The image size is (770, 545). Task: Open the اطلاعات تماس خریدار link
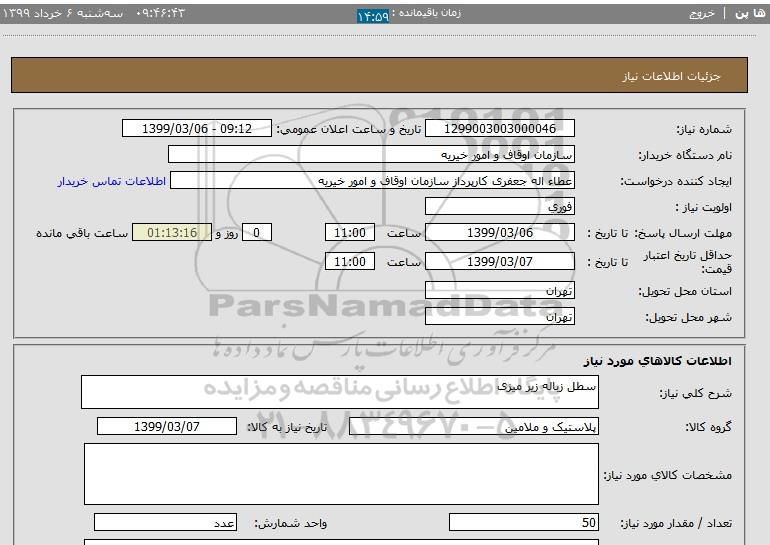(112, 181)
